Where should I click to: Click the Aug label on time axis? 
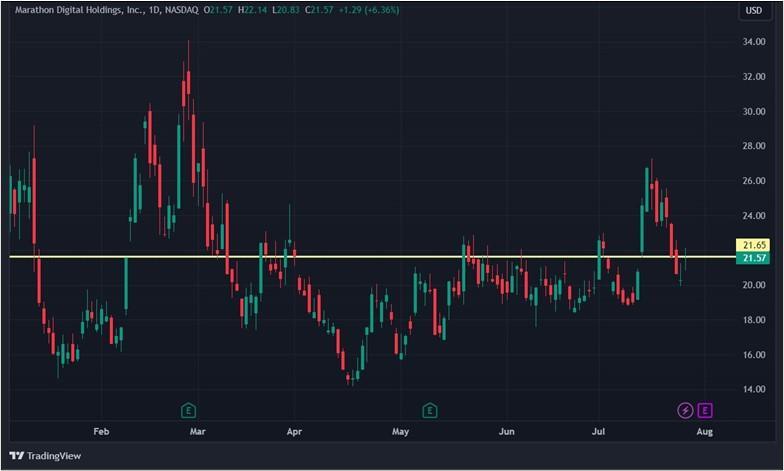pyautogui.click(x=704, y=431)
